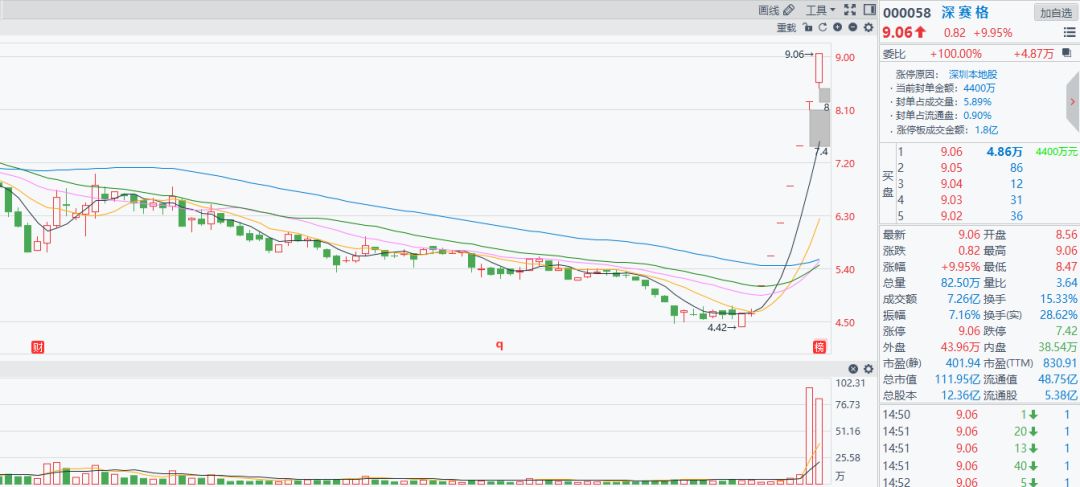Click 总股本 value 12.36亿
Viewport: 1080px width, 487px height.
[x=963, y=395]
